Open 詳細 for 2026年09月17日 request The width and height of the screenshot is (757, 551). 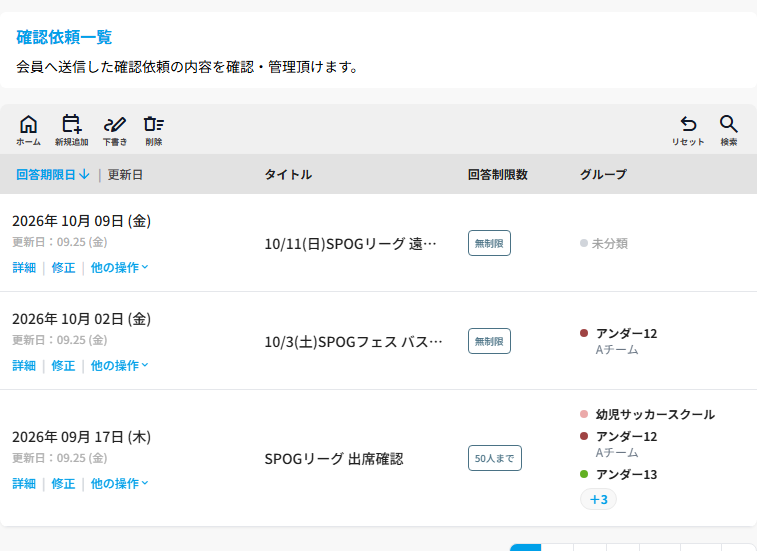pyautogui.click(x=24, y=483)
